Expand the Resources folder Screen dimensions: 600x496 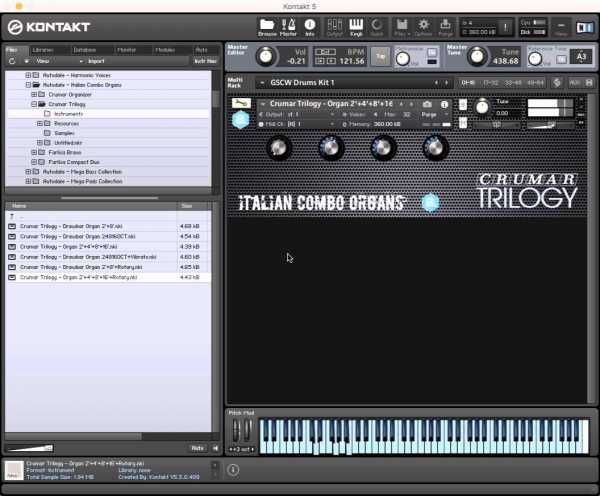pyautogui.click(x=40, y=123)
